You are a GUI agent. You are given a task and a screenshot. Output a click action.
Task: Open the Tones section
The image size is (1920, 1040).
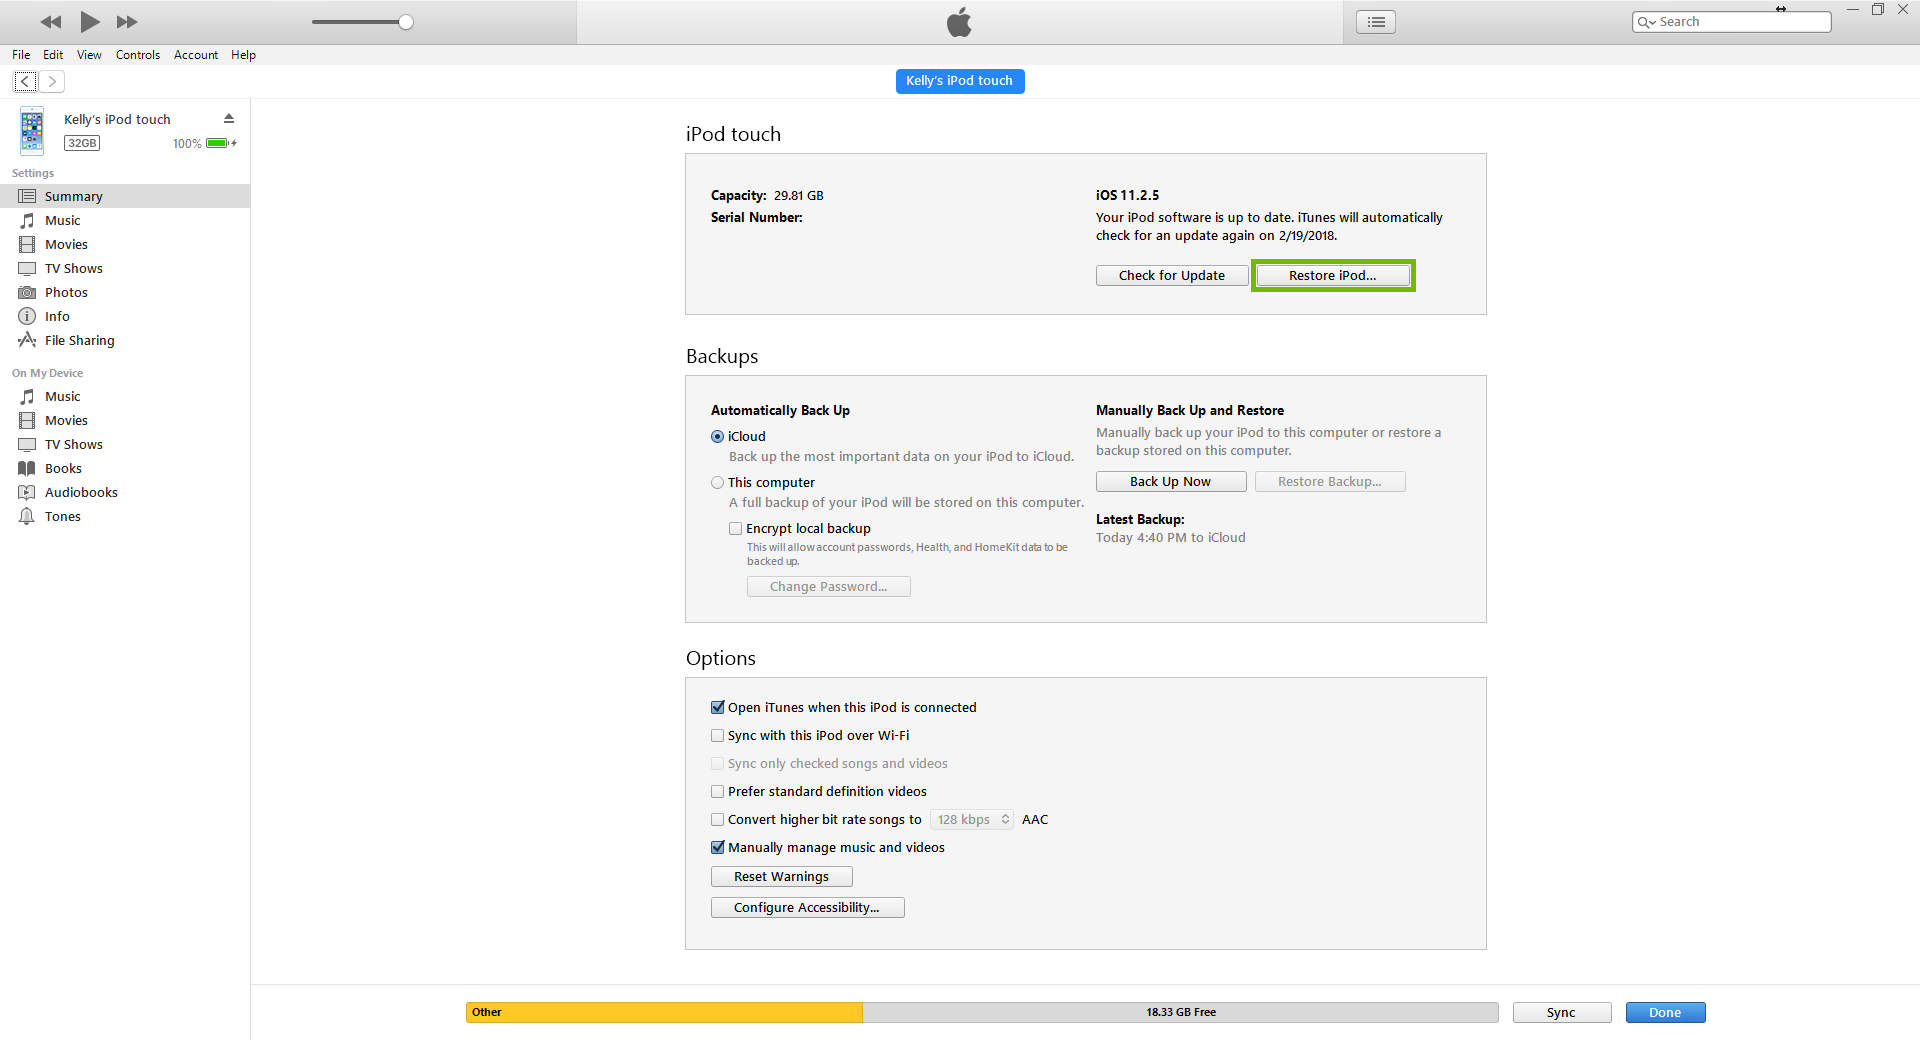pos(62,516)
